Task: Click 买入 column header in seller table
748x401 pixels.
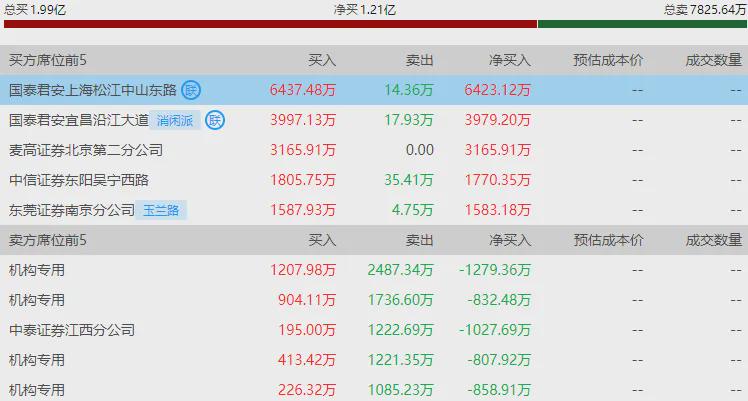Action: pos(322,240)
